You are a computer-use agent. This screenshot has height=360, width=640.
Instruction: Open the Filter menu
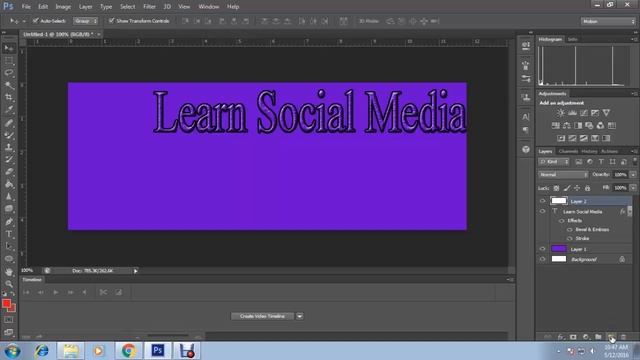149,7
